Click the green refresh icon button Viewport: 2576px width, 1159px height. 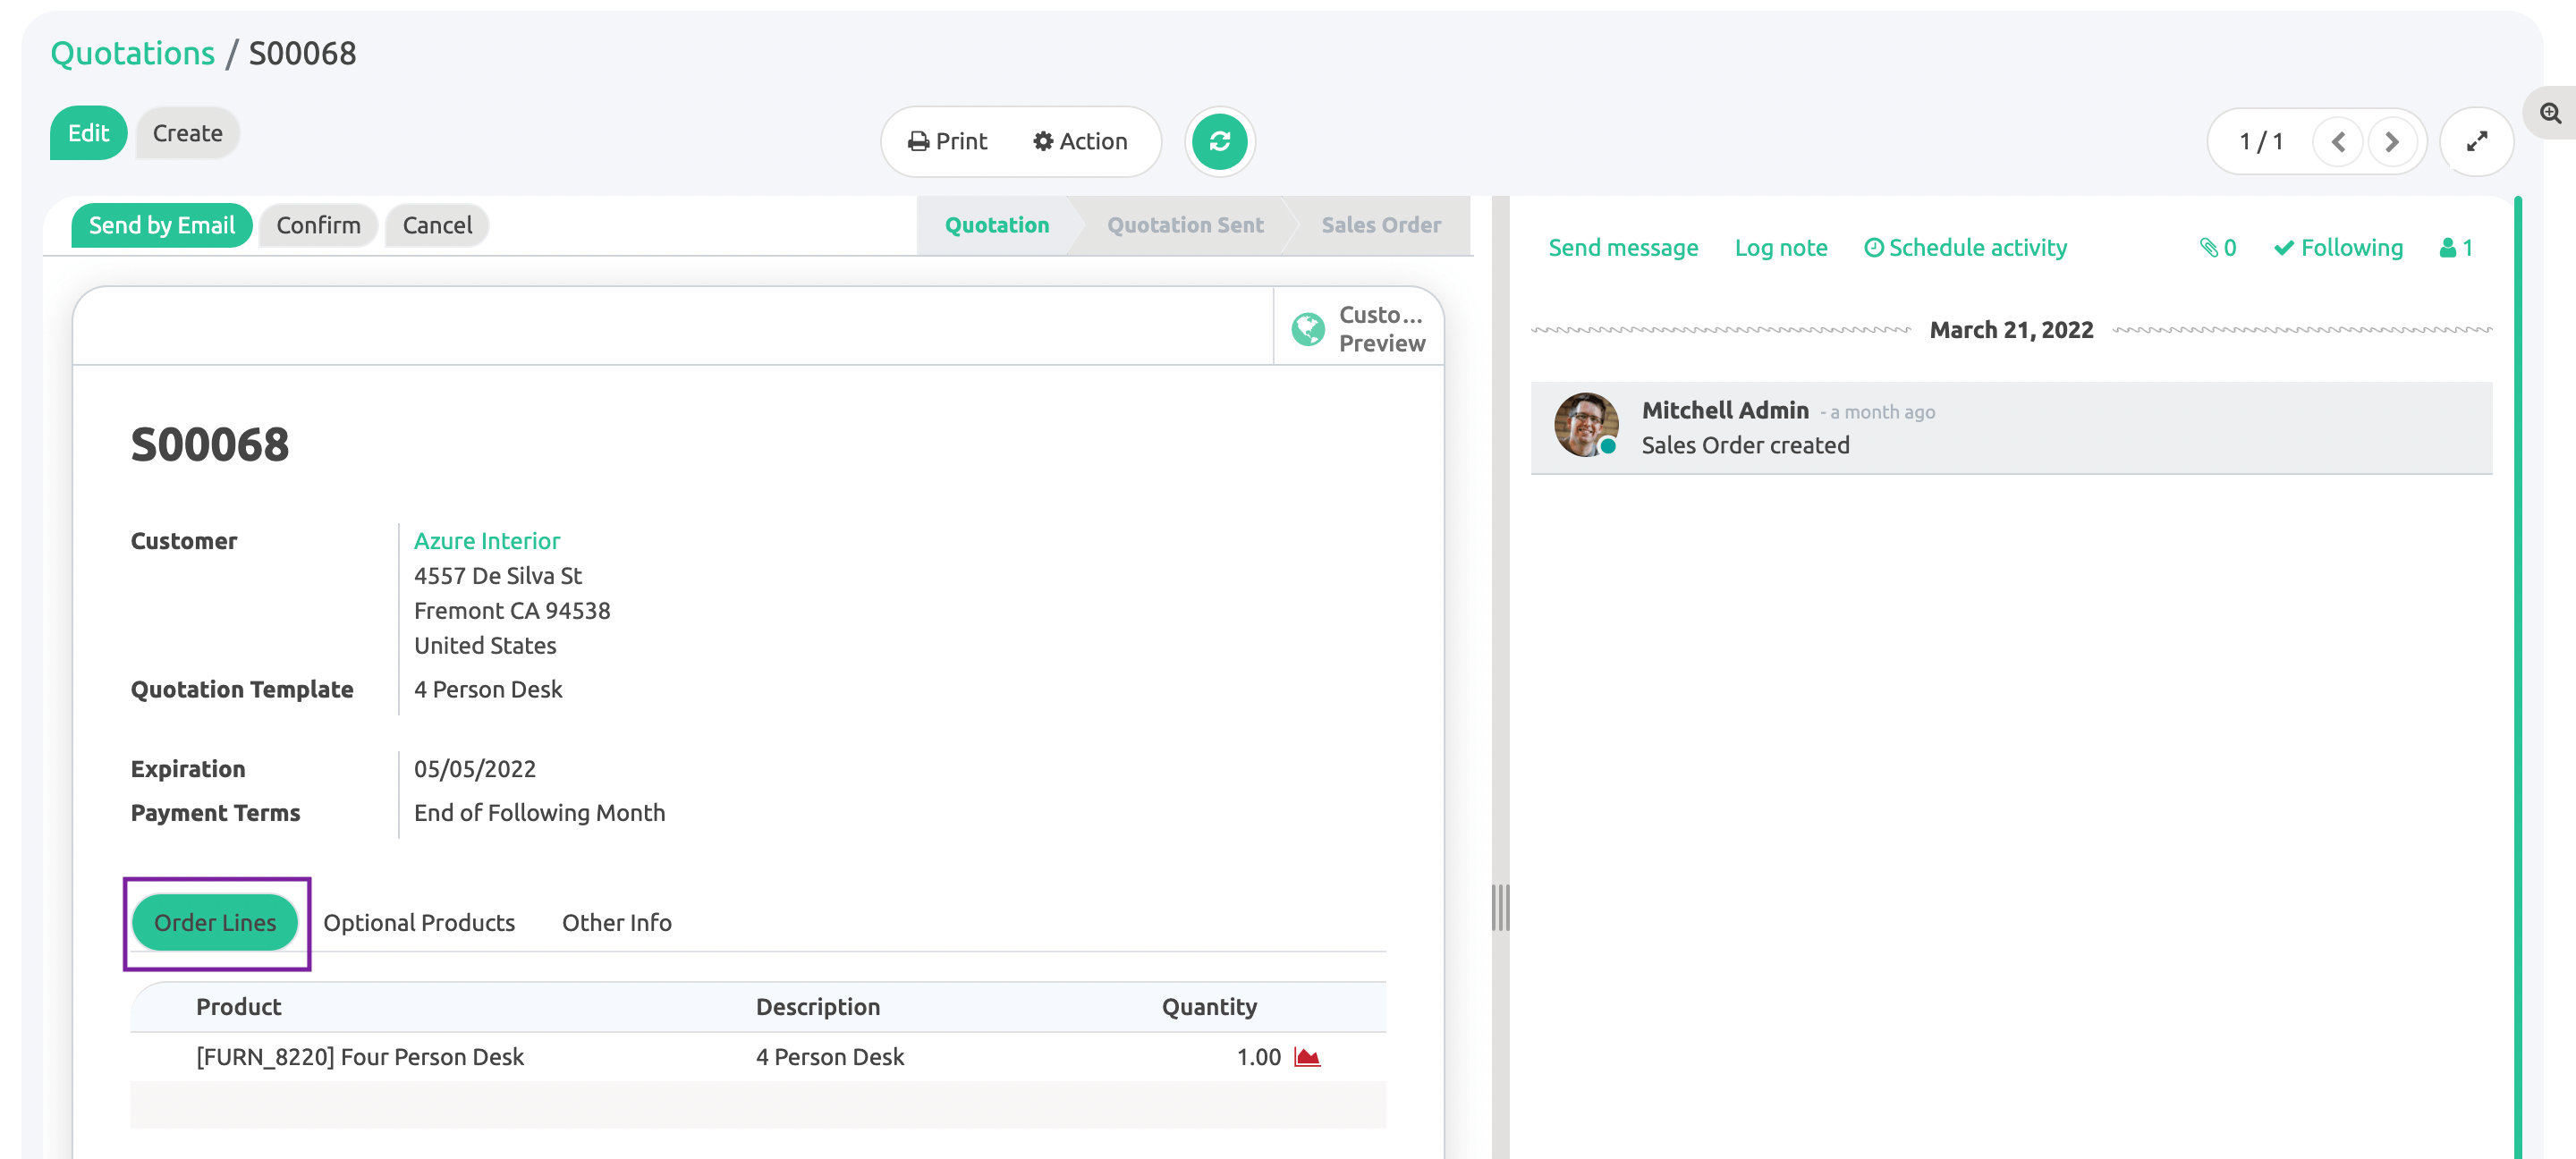click(x=1219, y=142)
